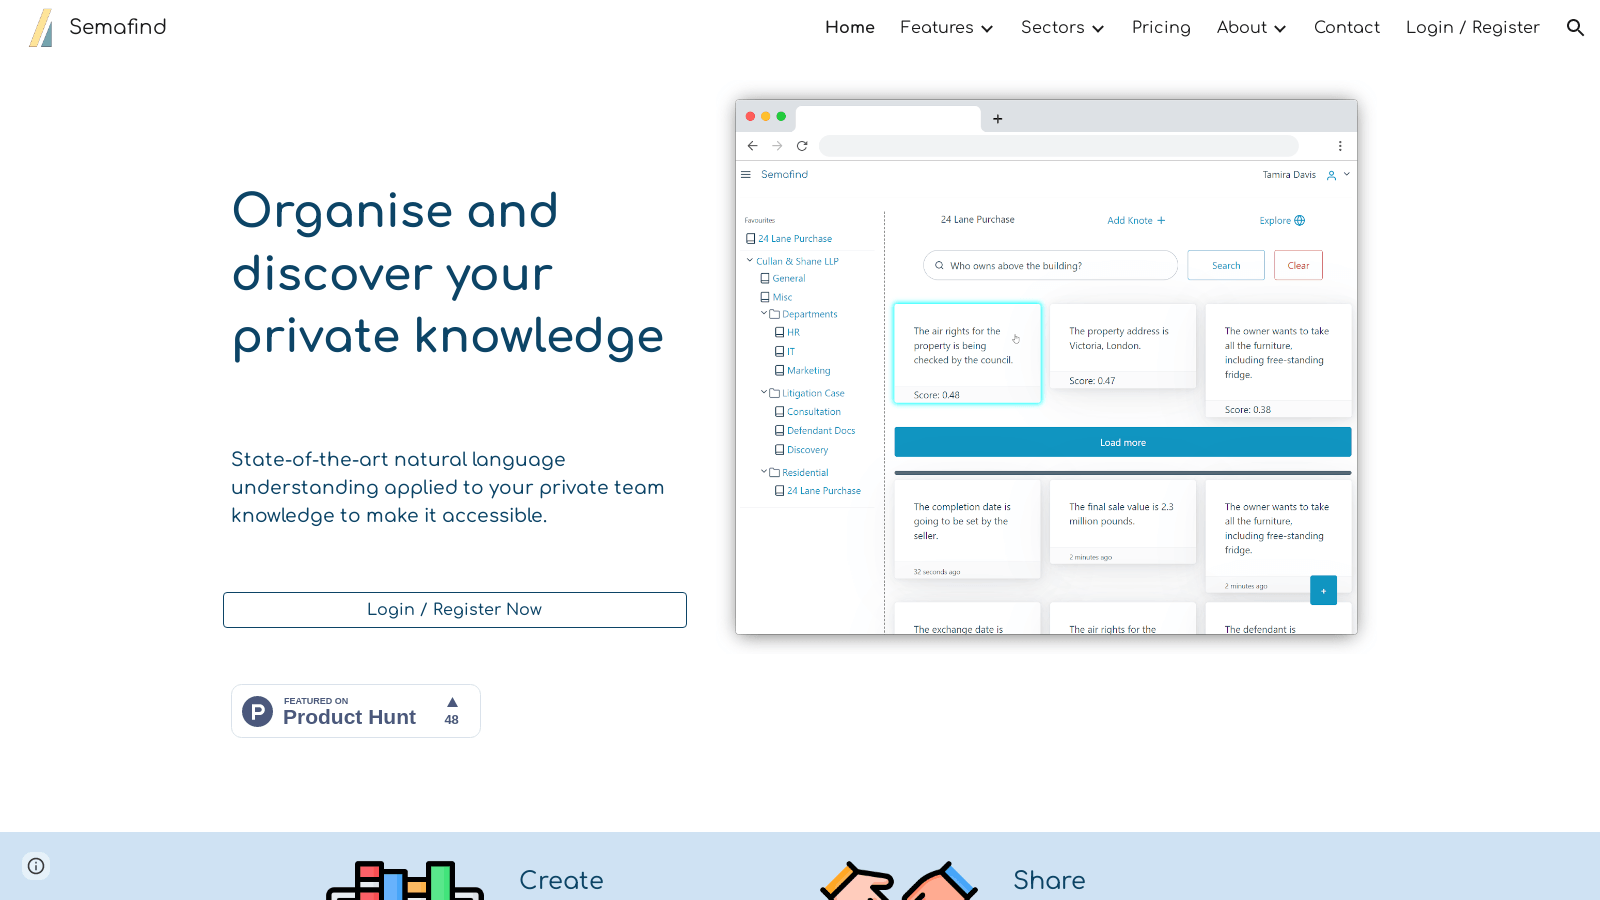The width and height of the screenshot is (1600, 900).
Task: Click Login / Register in the navigation
Action: 1473,27
